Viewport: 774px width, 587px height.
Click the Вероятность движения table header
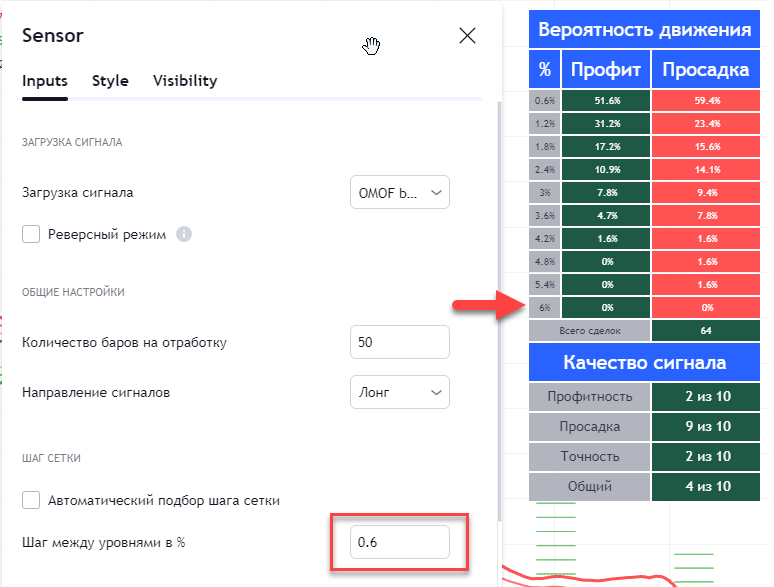[x=644, y=29]
